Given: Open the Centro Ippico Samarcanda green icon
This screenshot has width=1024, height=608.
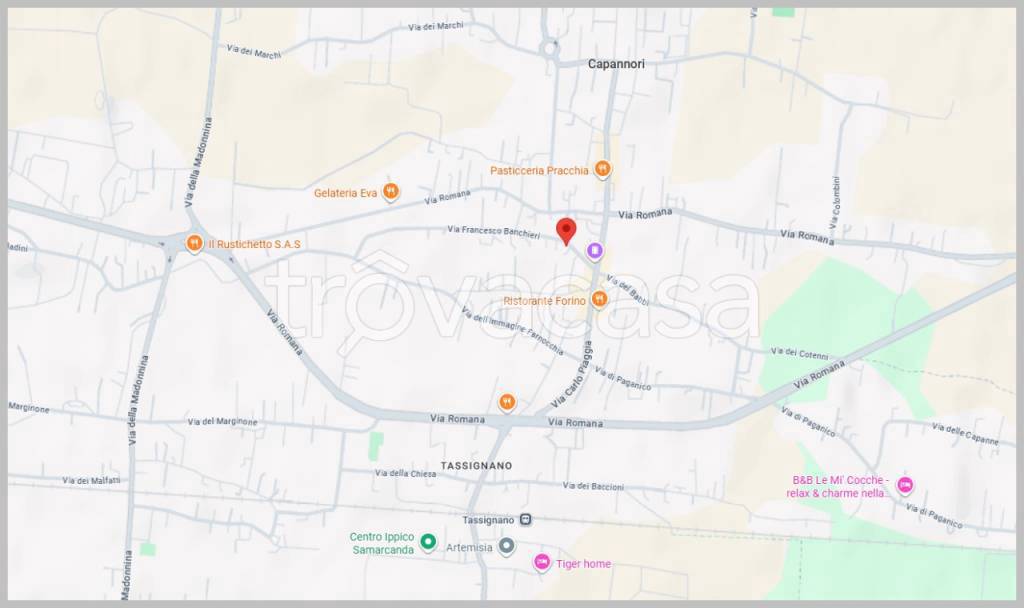Looking at the screenshot, I should pyautogui.click(x=428, y=542).
